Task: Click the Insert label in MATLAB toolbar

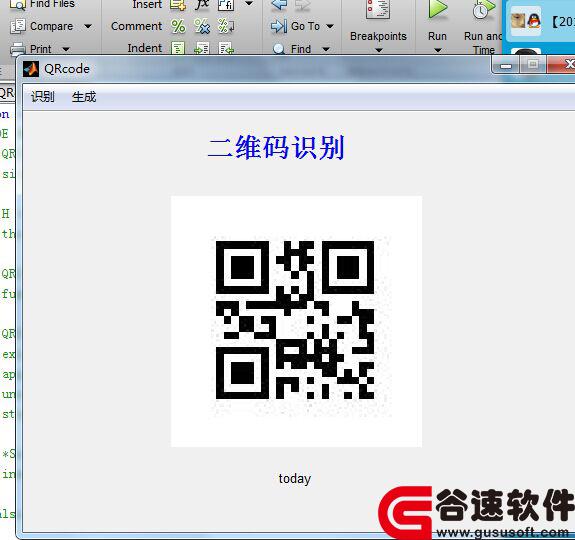Action: [147, 4]
